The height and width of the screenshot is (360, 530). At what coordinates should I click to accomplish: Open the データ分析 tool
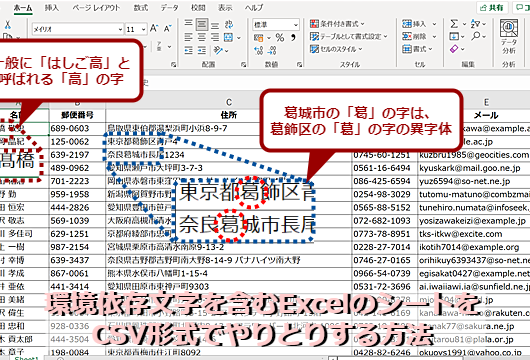pyautogui.click(x=509, y=37)
